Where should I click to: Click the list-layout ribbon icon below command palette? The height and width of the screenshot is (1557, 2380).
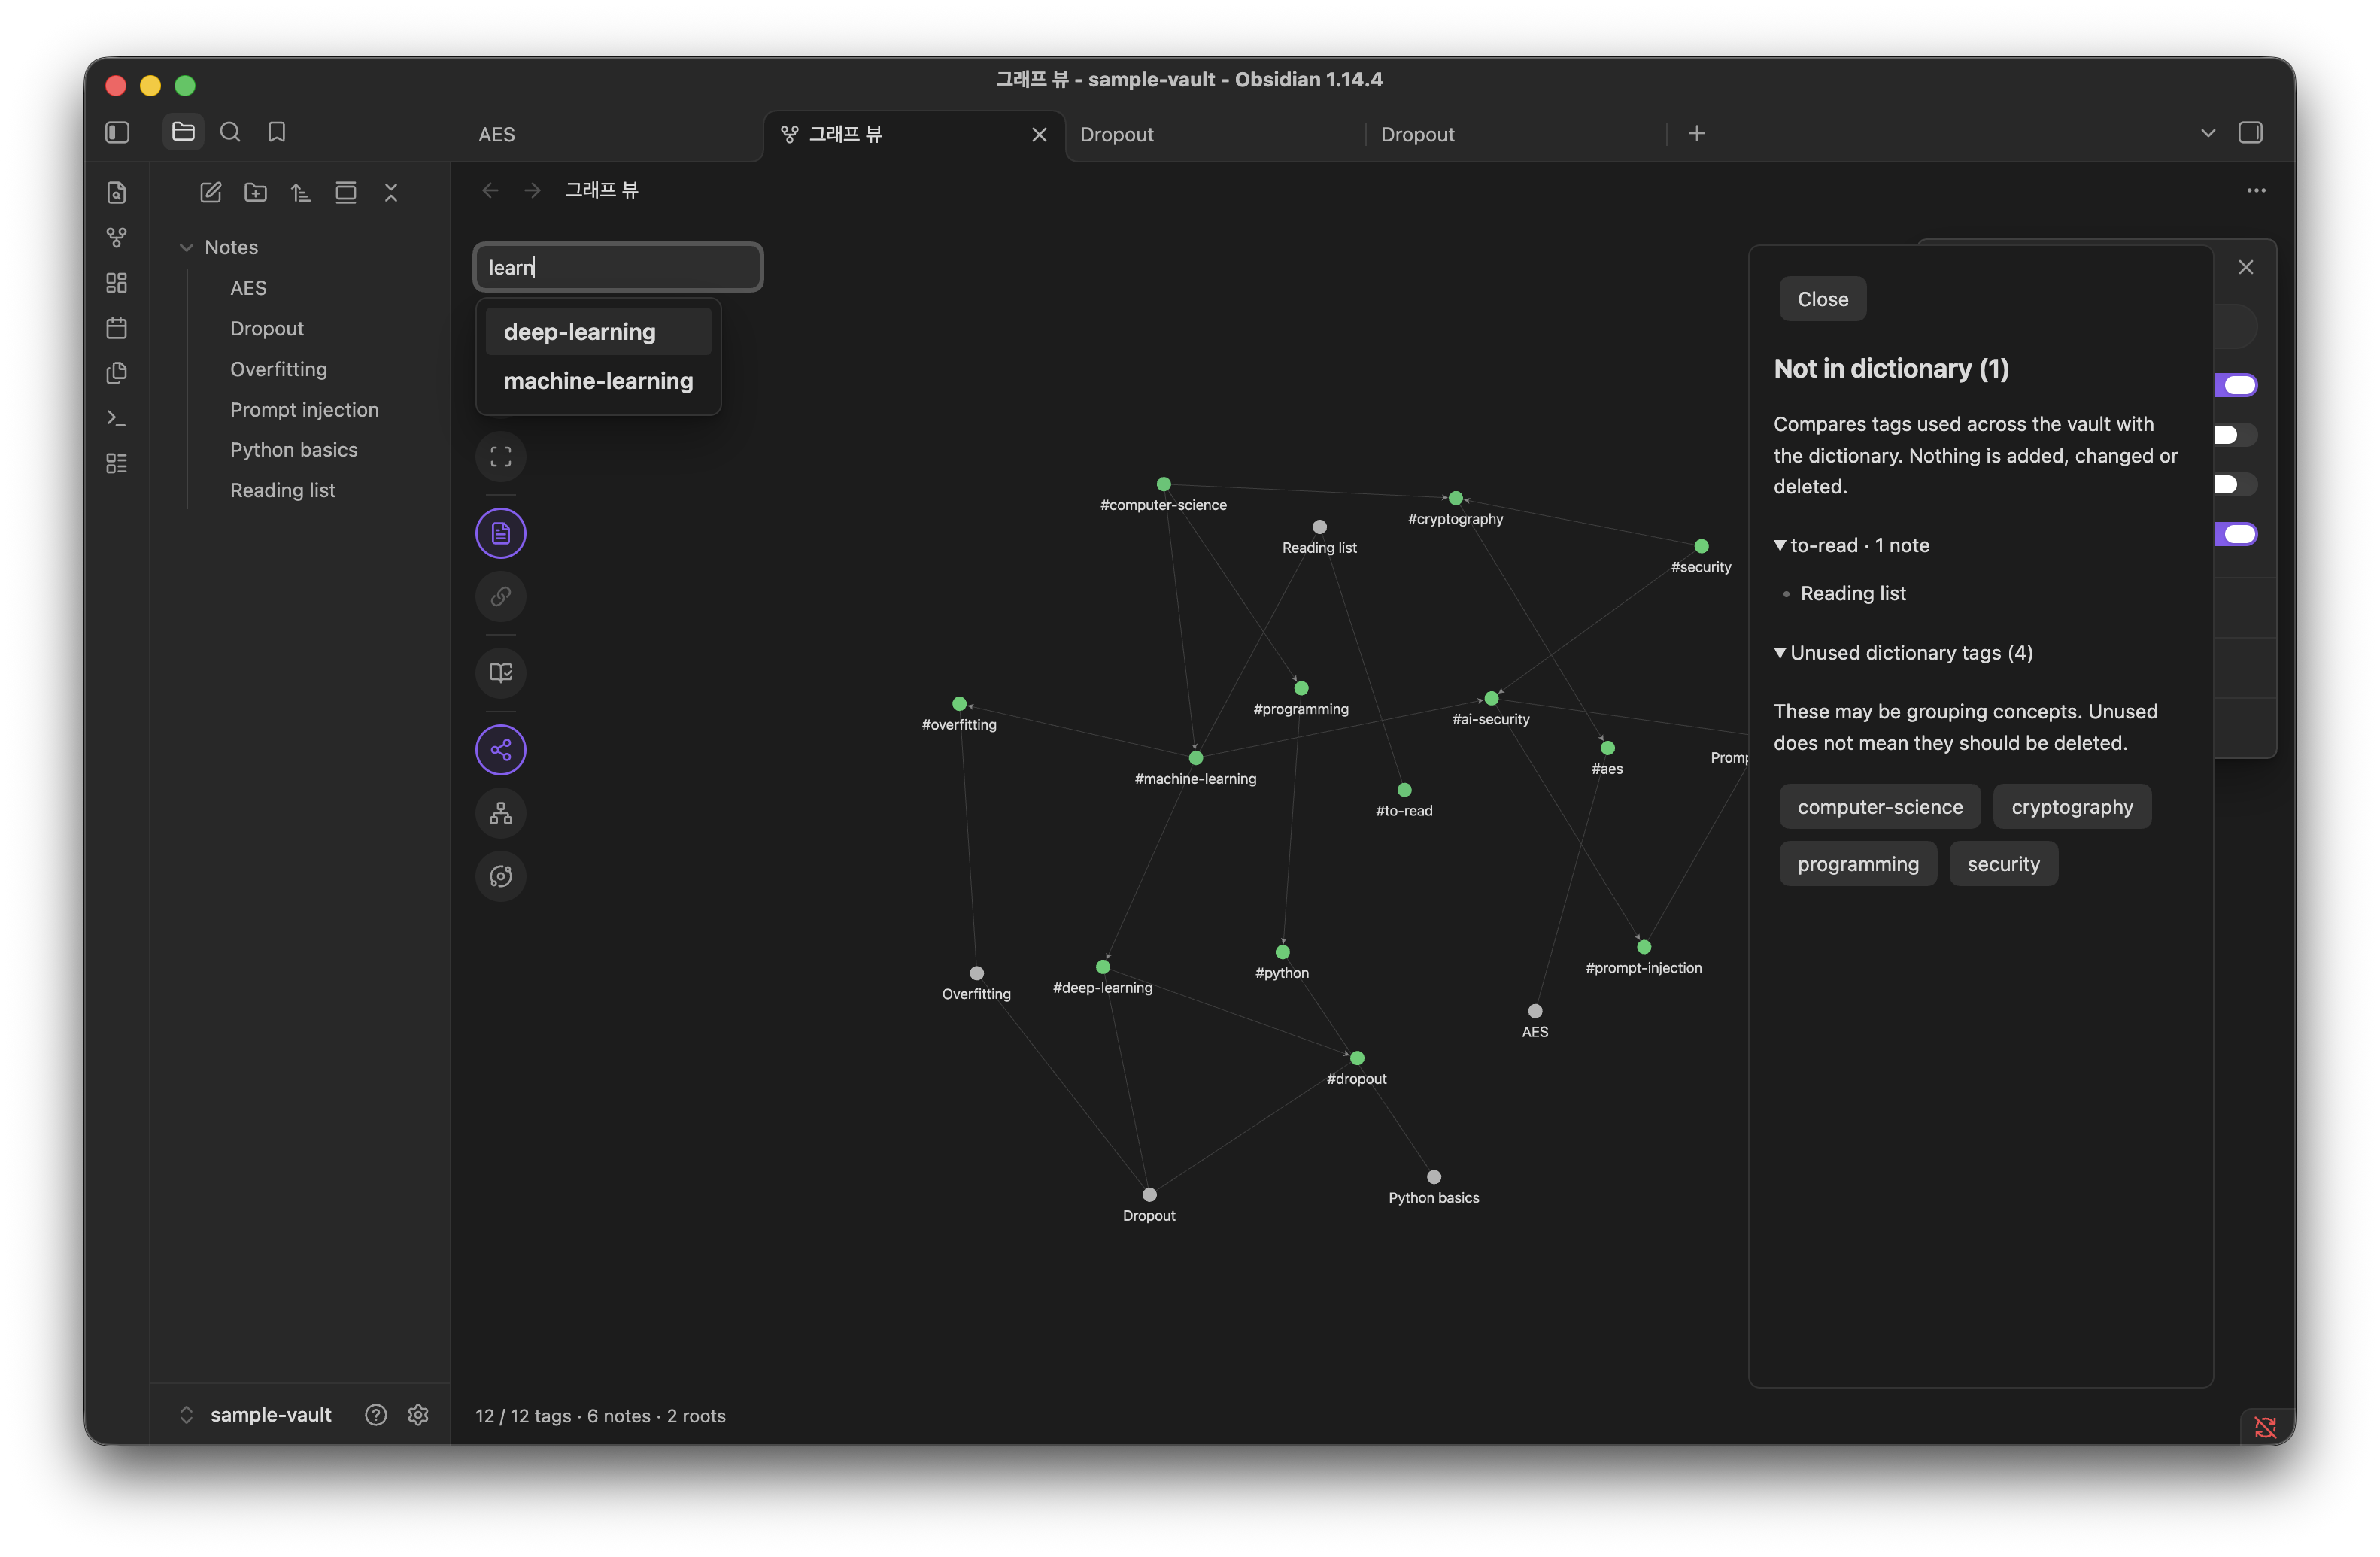click(117, 463)
